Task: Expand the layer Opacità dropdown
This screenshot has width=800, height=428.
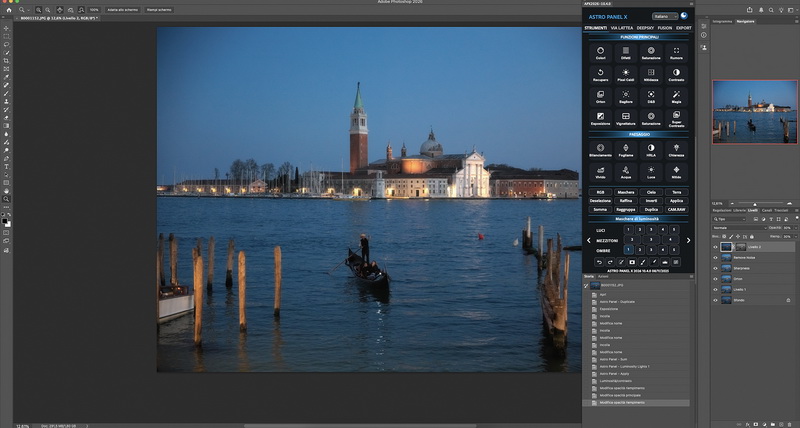Action: [x=796, y=227]
